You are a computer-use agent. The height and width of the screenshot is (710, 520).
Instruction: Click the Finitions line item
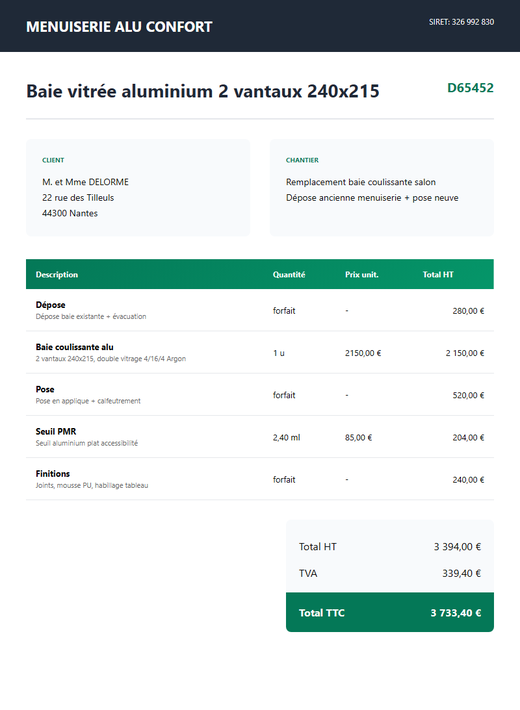260,479
